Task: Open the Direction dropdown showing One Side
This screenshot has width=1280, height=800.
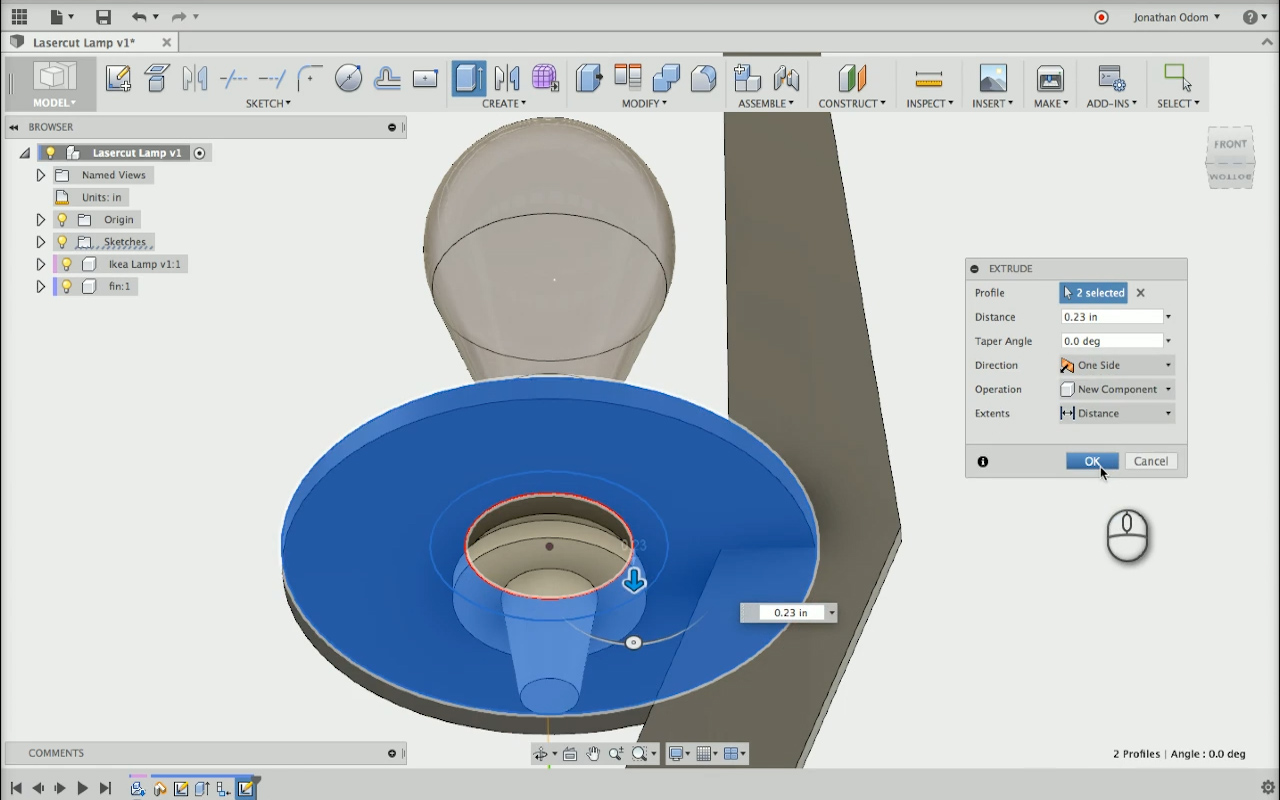Action: pos(1116,365)
